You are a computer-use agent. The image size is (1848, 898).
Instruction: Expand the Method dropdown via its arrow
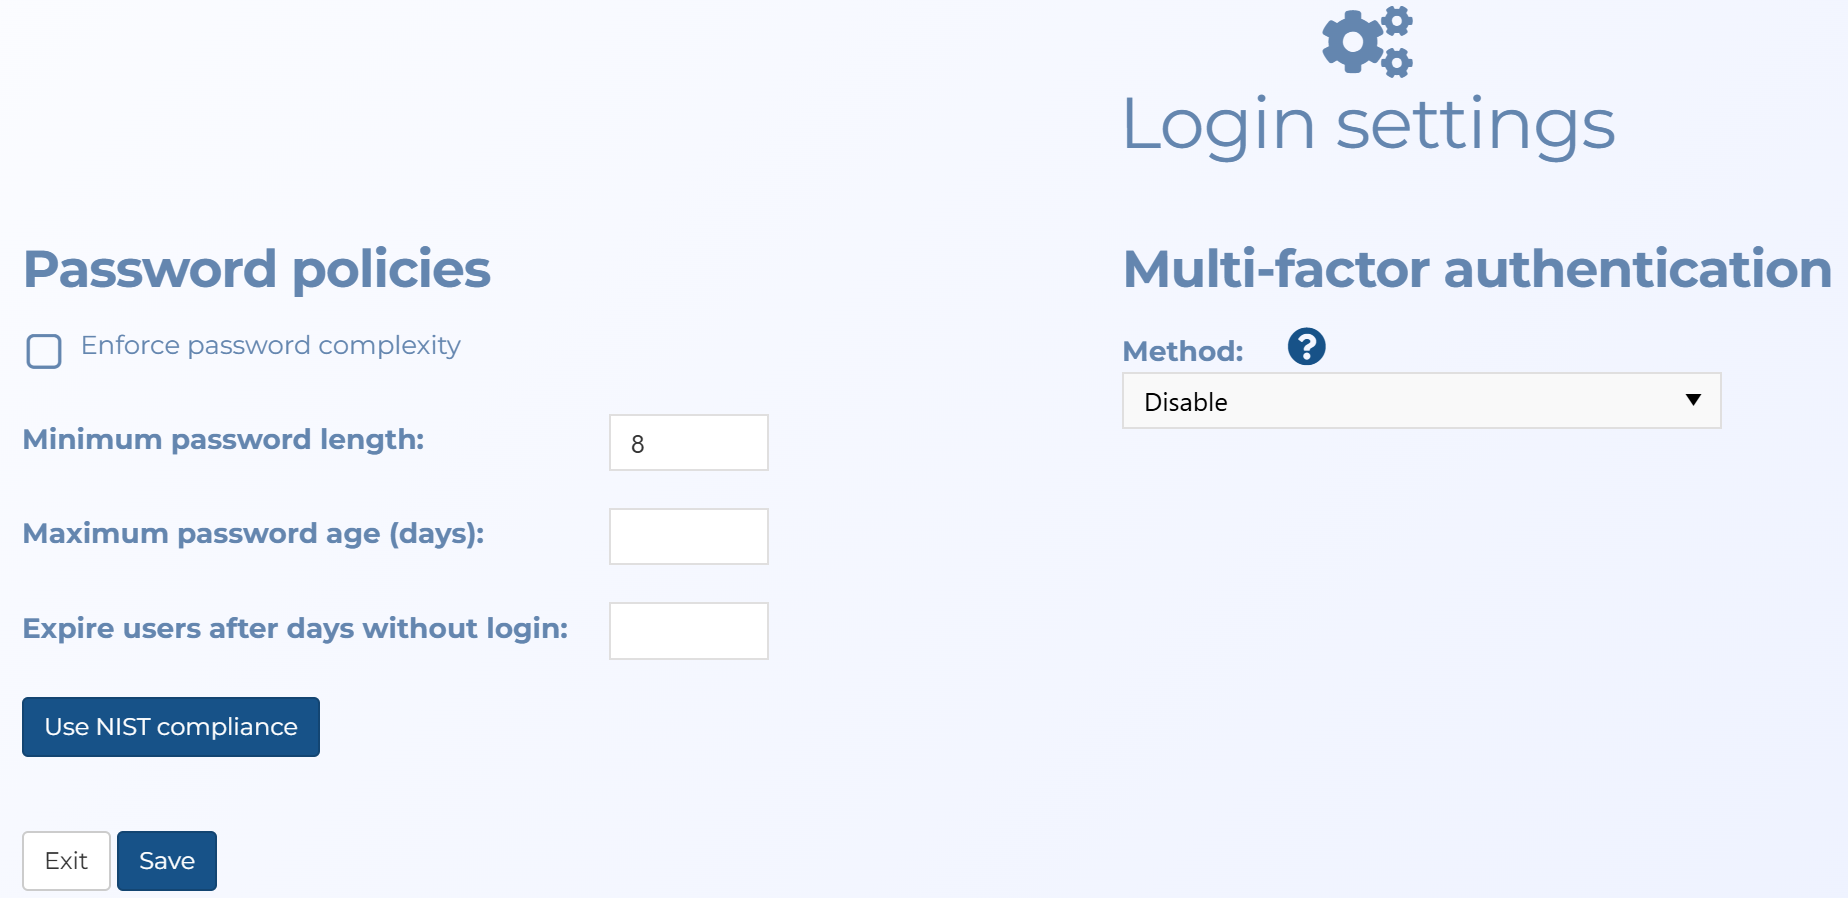(x=1693, y=400)
